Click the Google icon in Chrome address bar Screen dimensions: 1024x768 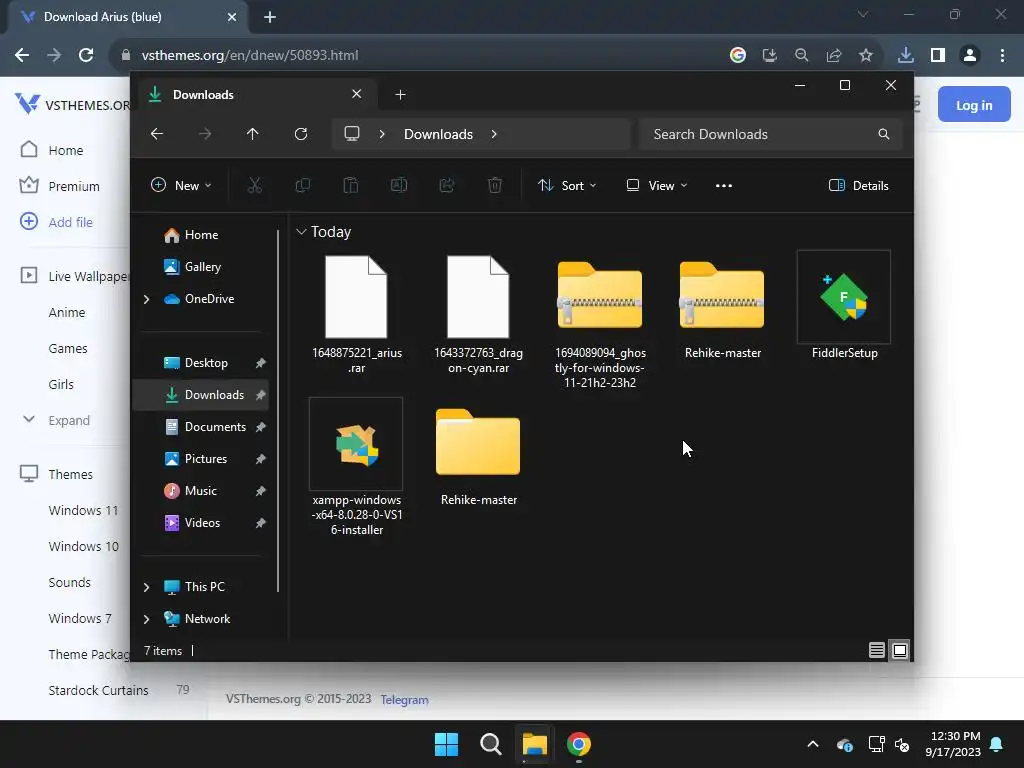(x=737, y=55)
